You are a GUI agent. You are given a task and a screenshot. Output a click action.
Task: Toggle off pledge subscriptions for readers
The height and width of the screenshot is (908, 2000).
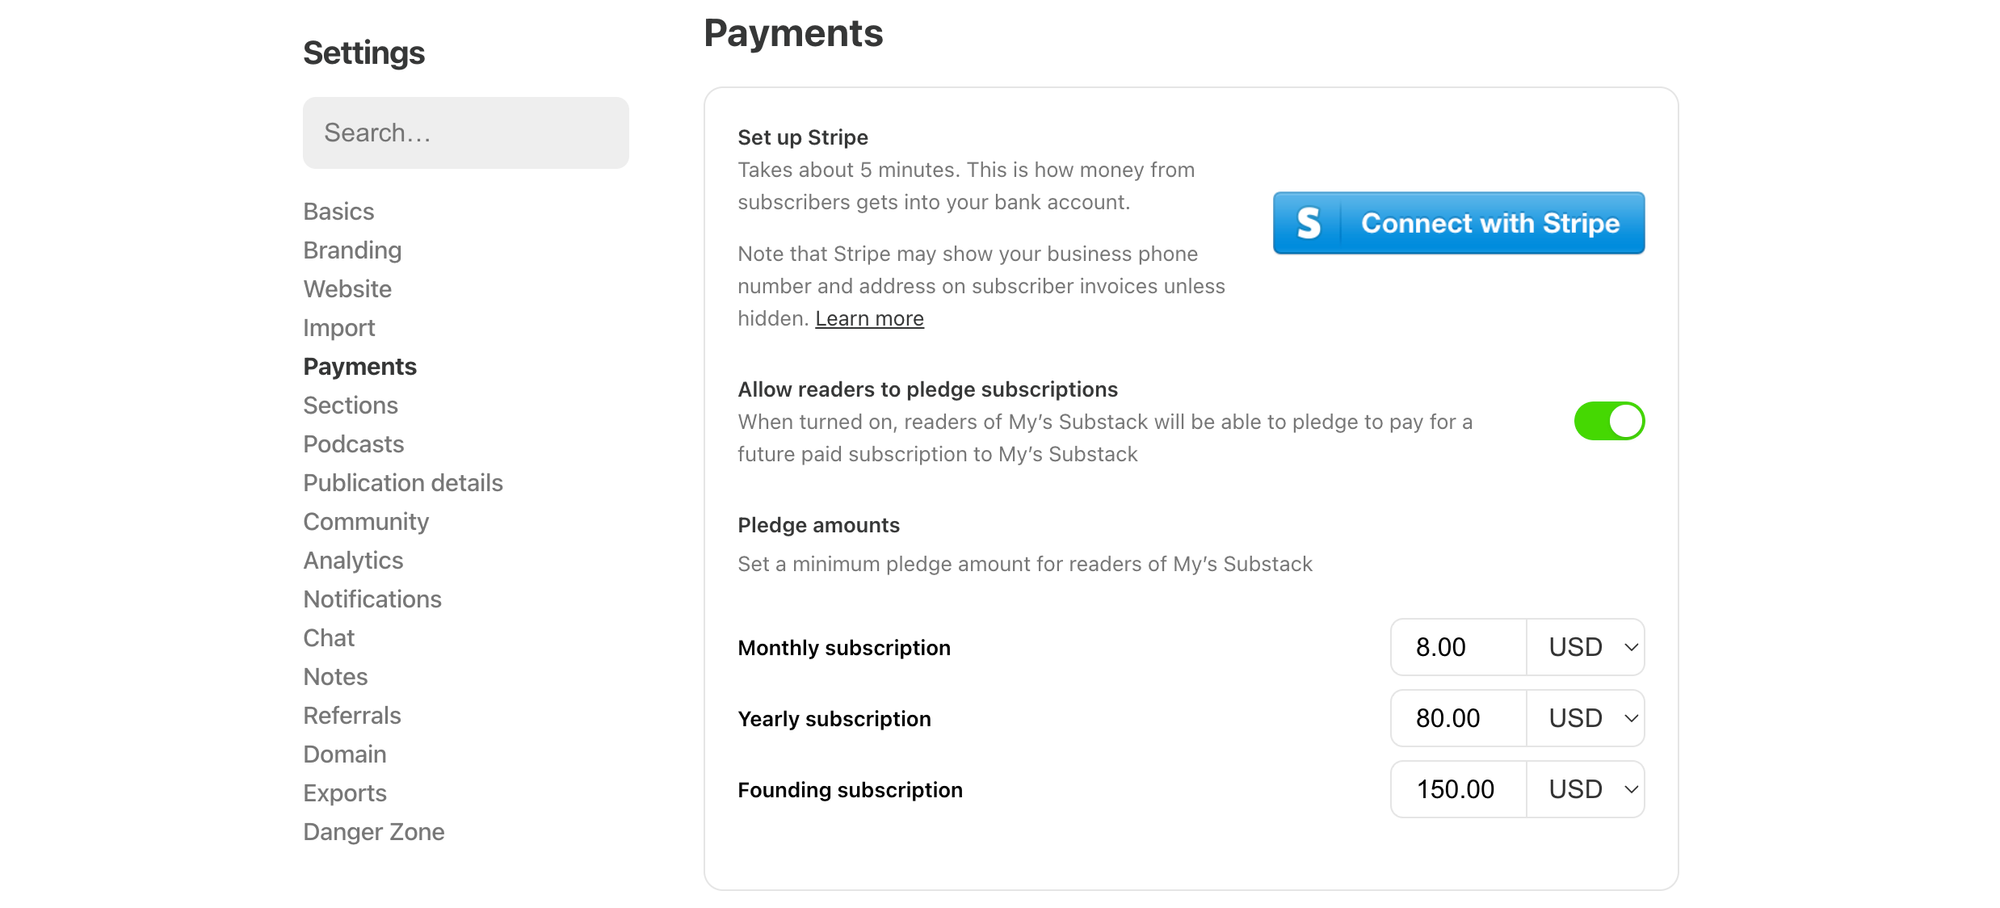pyautogui.click(x=1610, y=421)
